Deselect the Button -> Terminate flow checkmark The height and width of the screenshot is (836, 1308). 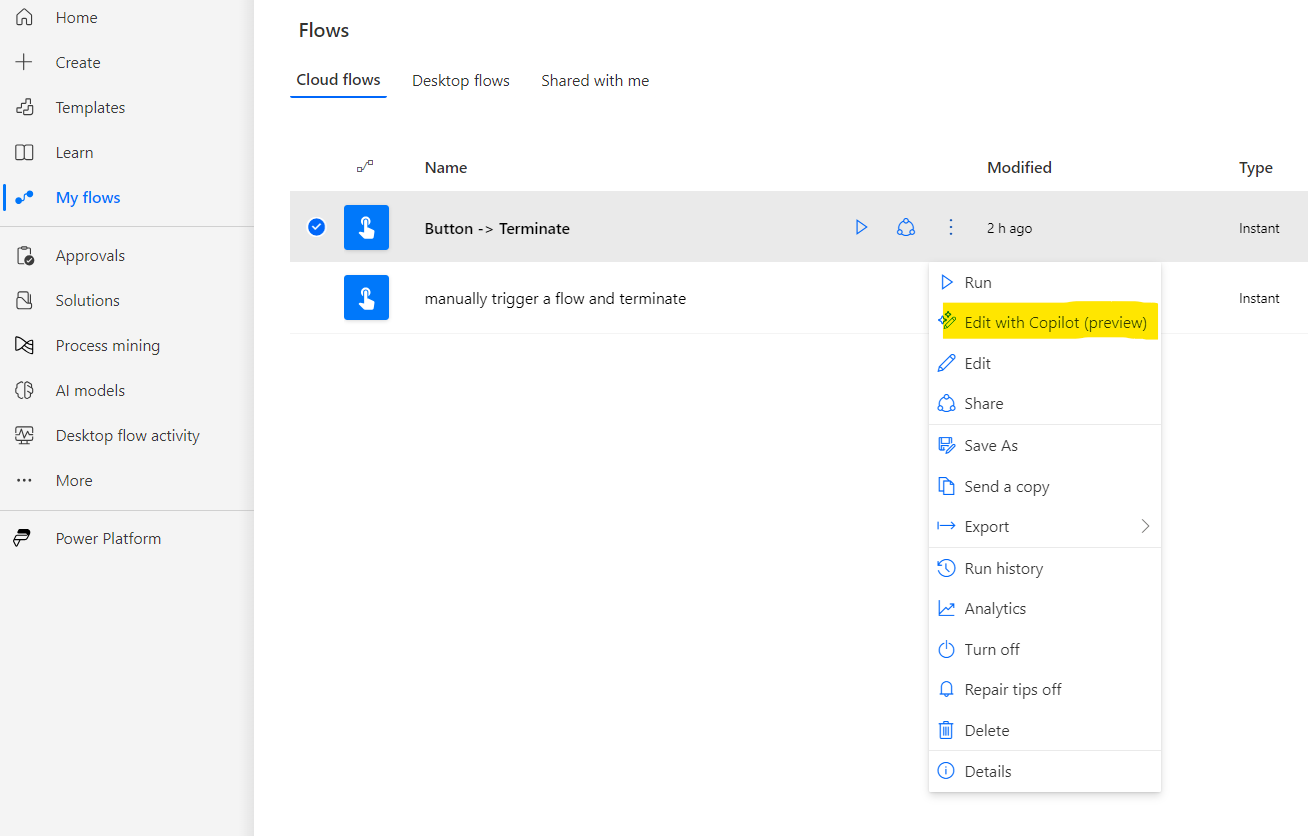coord(316,228)
